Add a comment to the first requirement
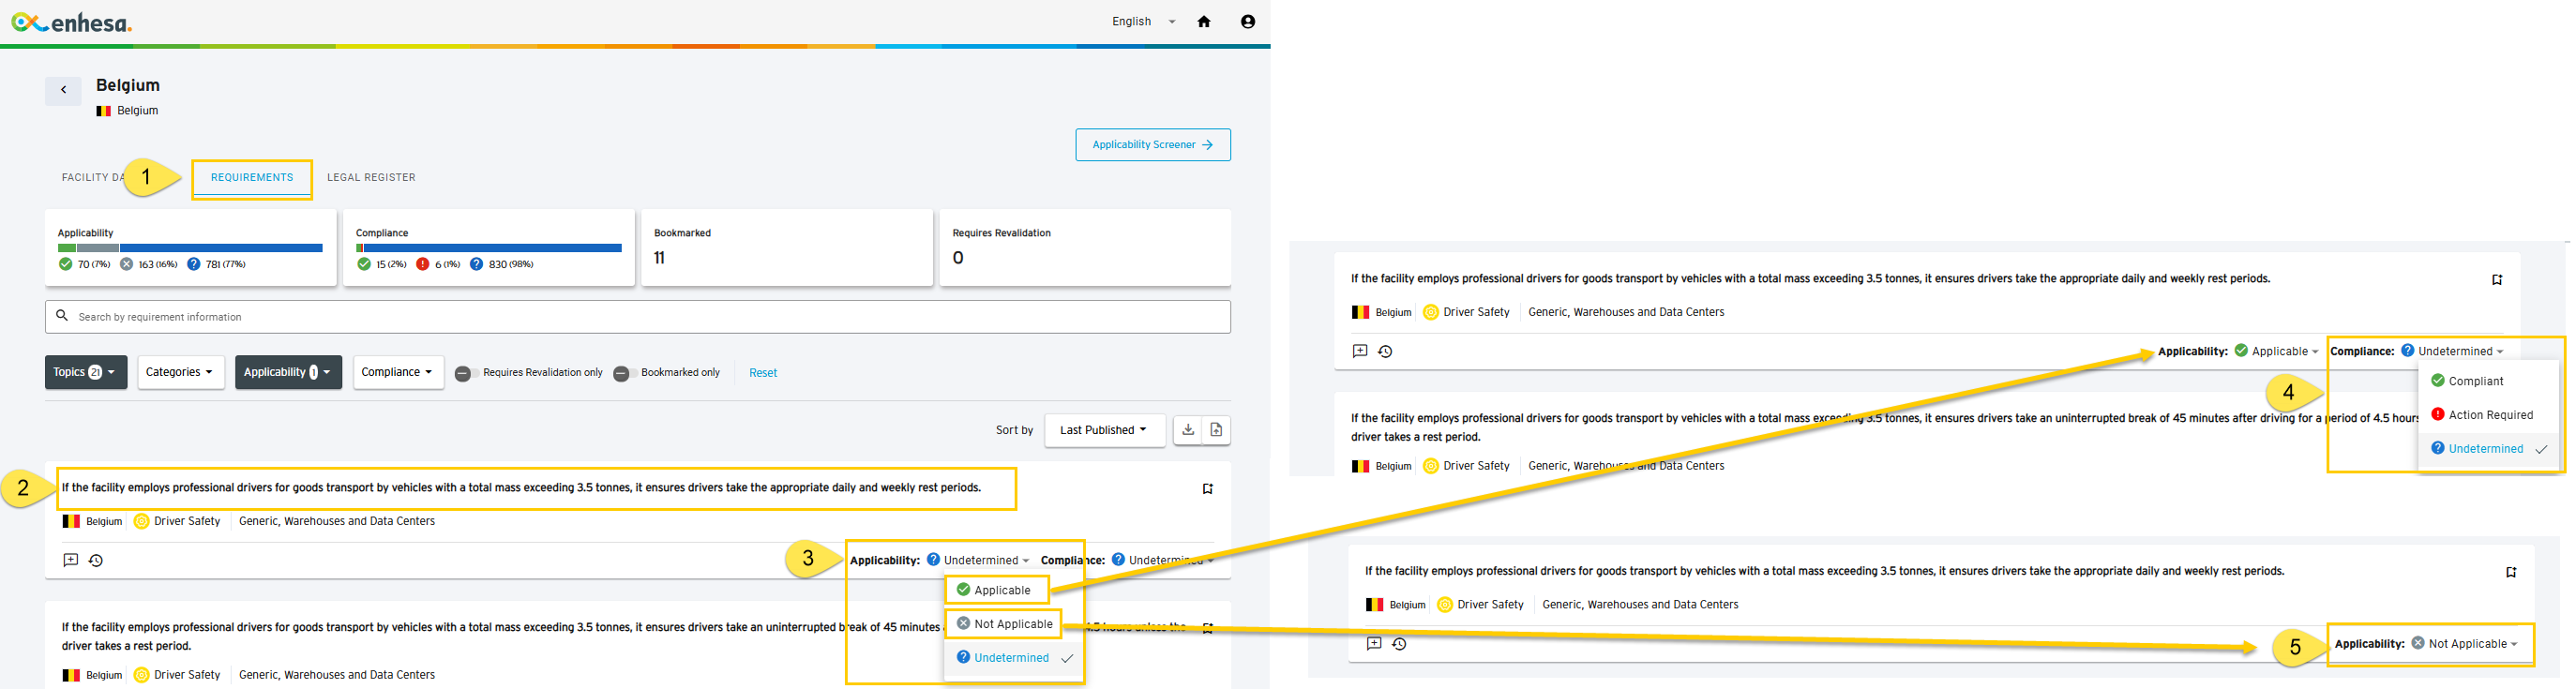 pyautogui.click(x=70, y=560)
